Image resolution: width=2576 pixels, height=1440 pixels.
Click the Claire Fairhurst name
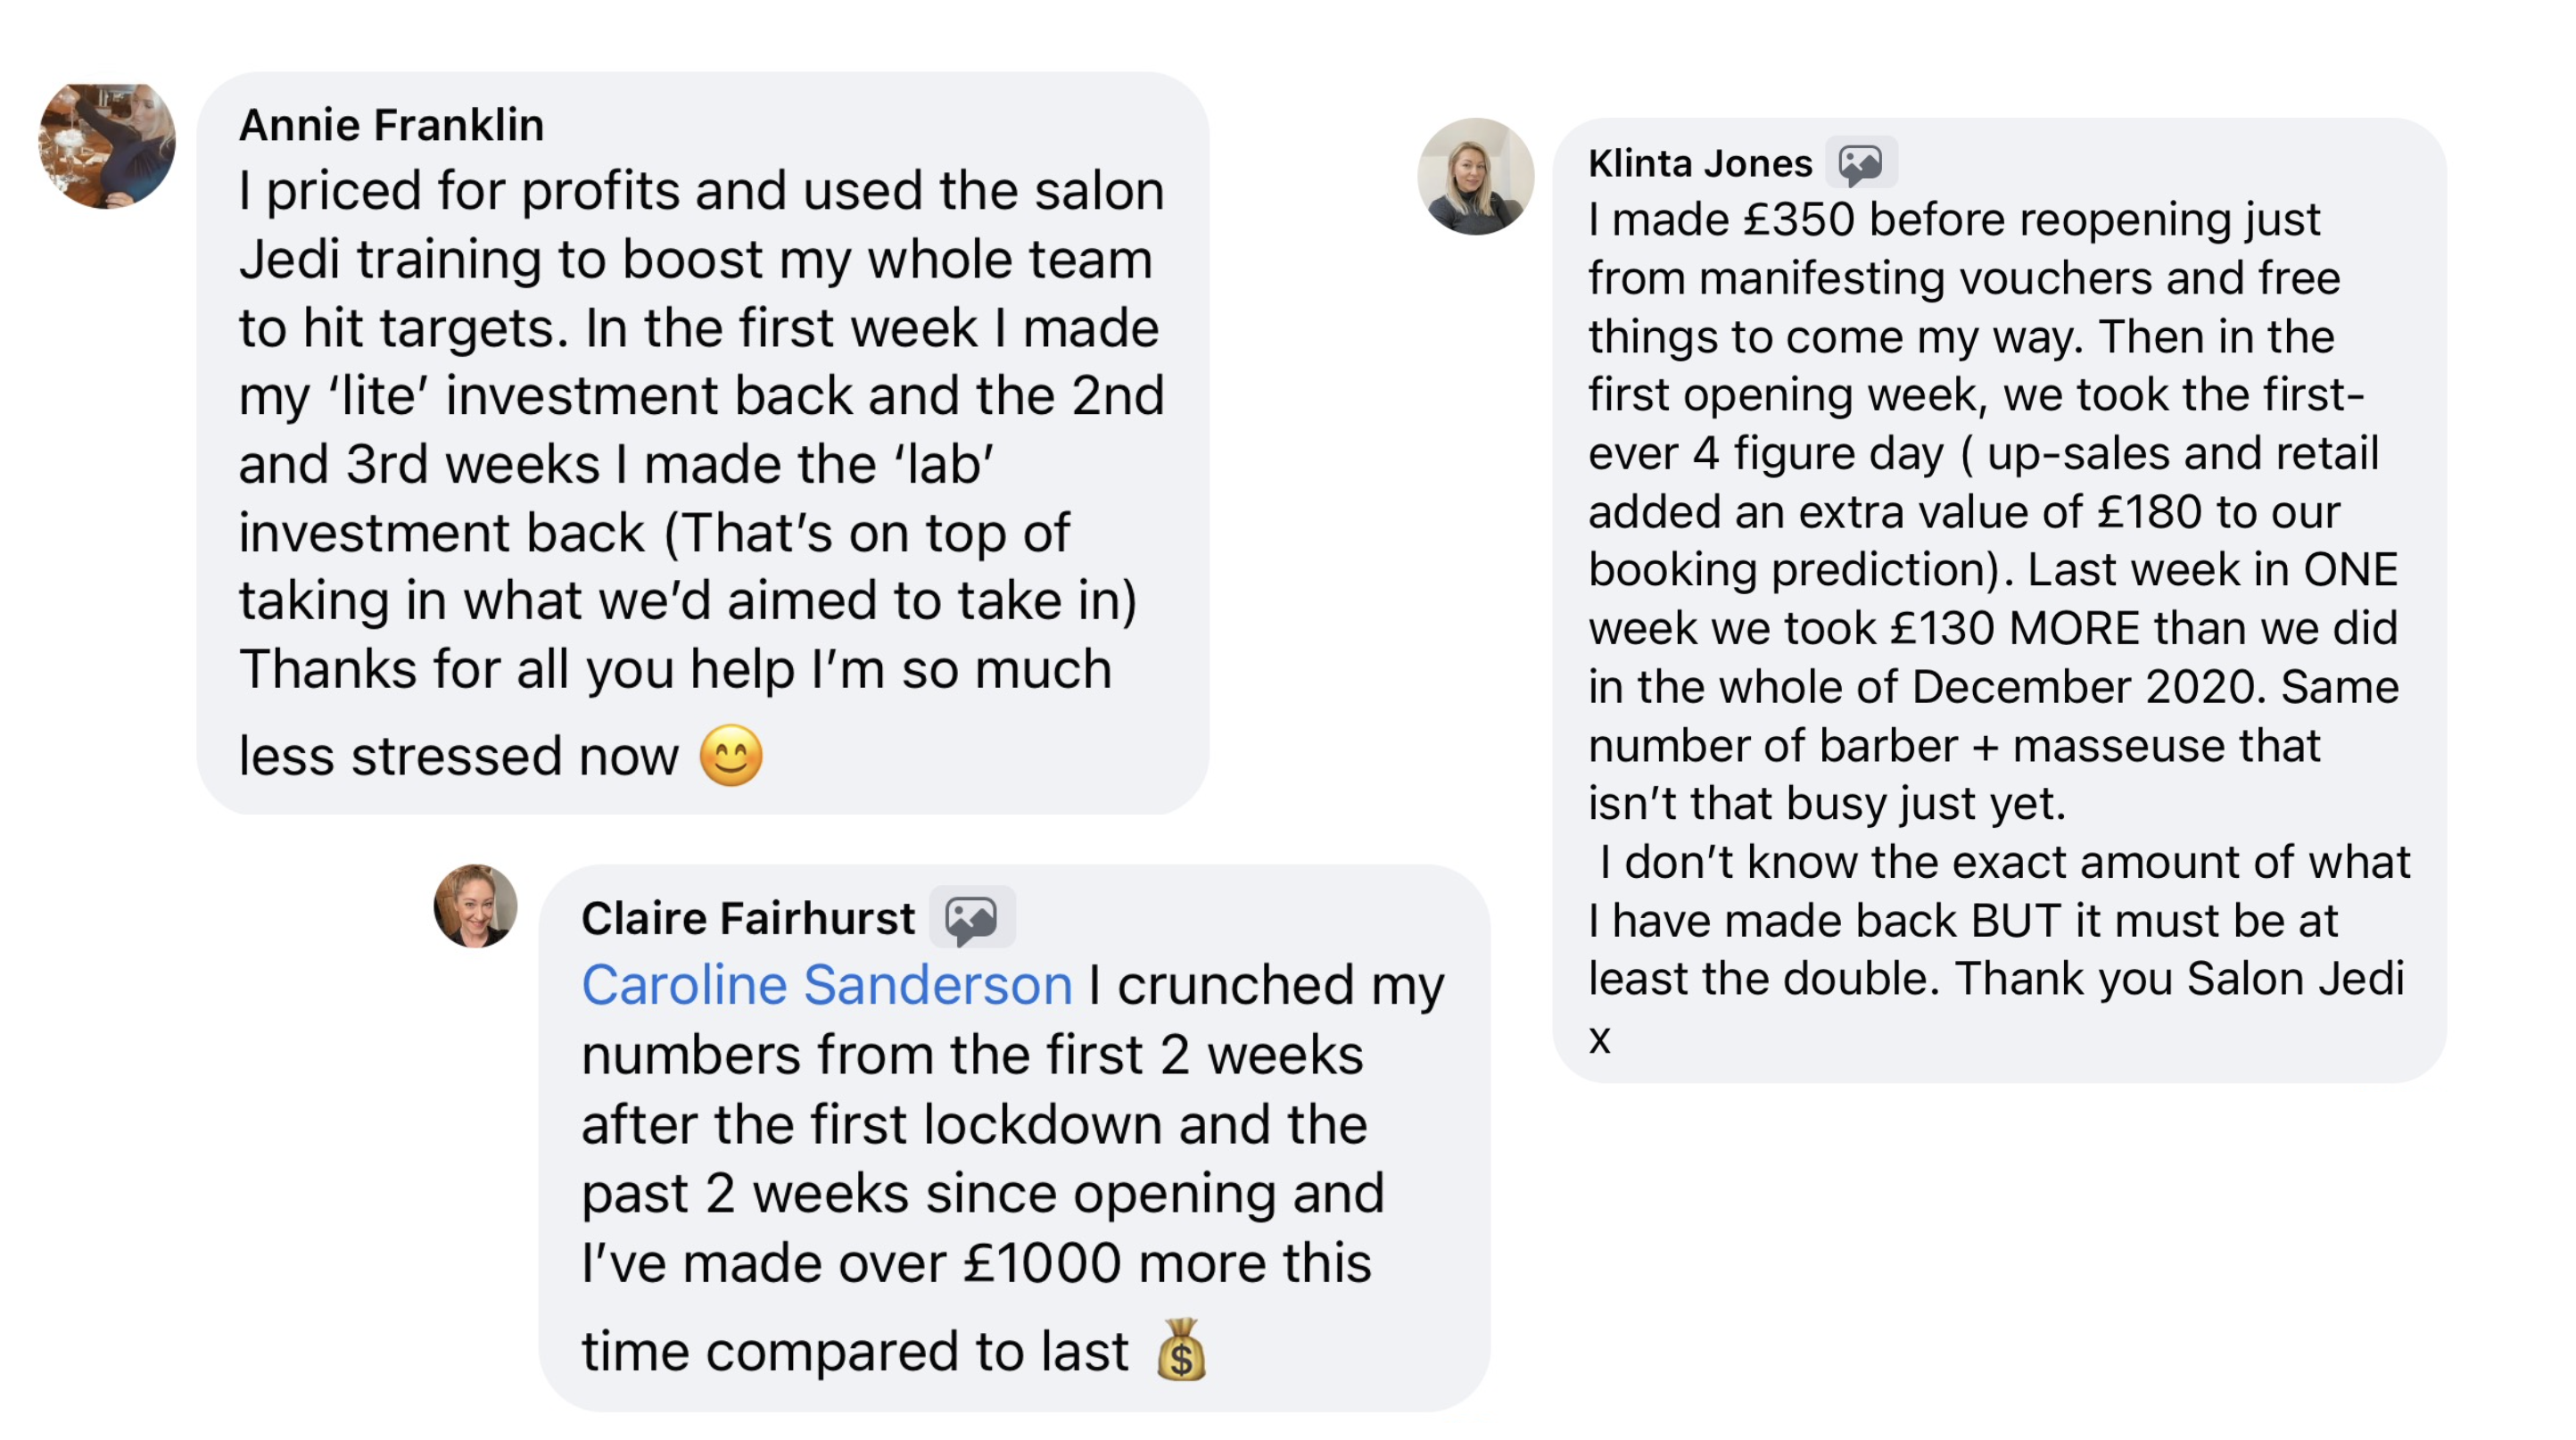click(748, 917)
